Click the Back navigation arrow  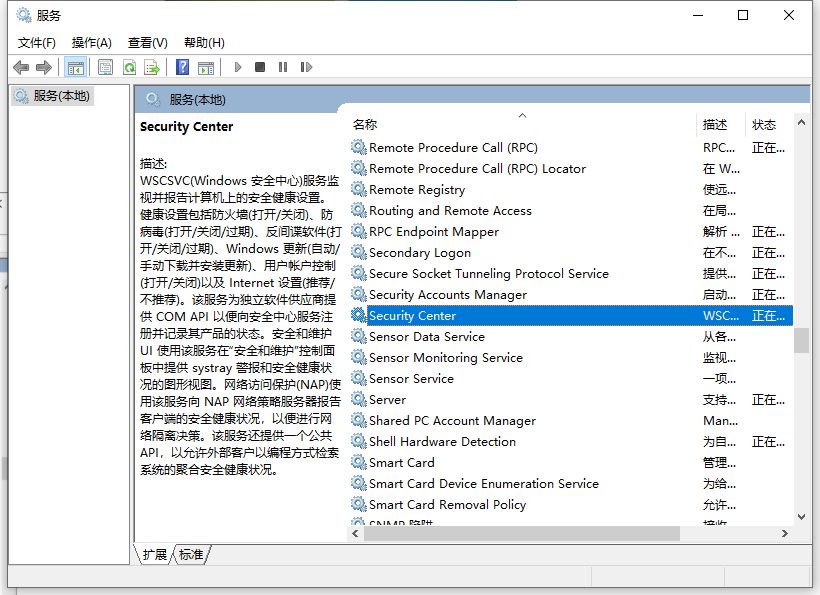tap(21, 66)
